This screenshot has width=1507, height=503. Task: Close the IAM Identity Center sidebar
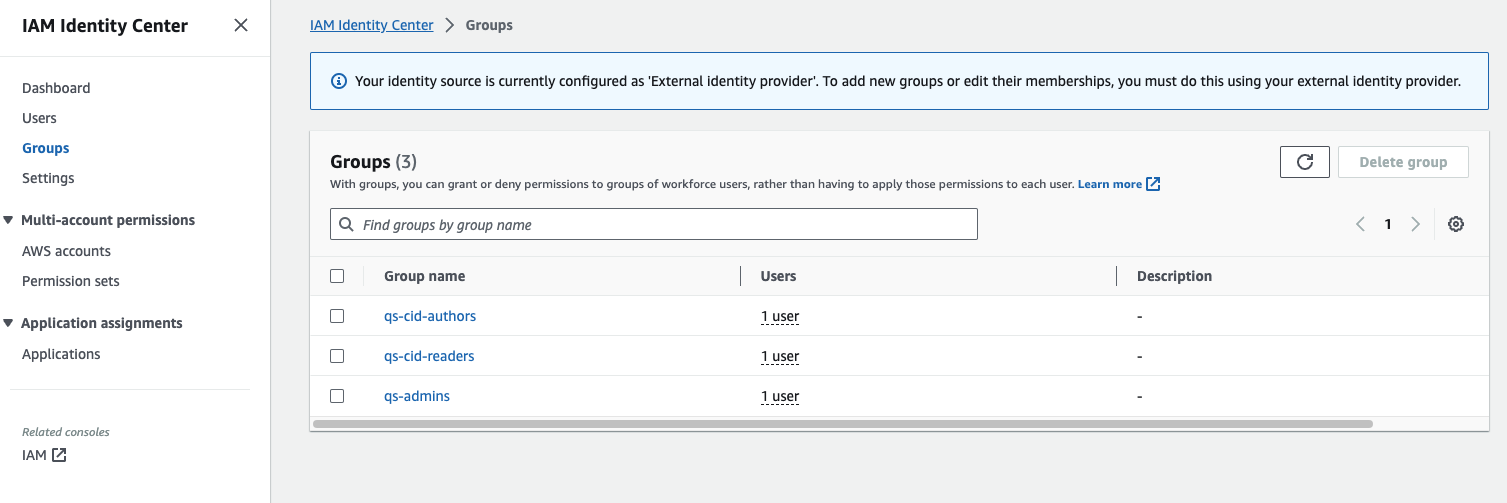tap(241, 25)
